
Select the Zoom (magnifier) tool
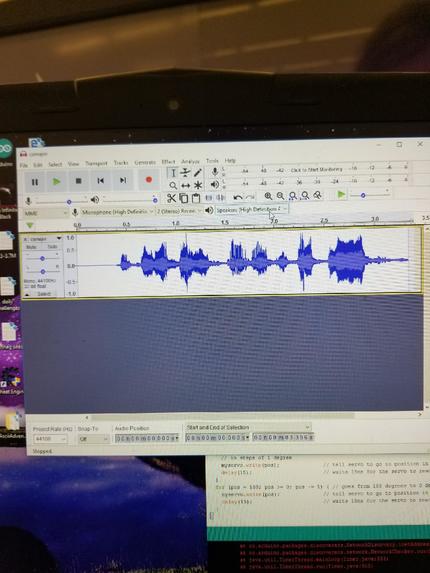coord(173,186)
